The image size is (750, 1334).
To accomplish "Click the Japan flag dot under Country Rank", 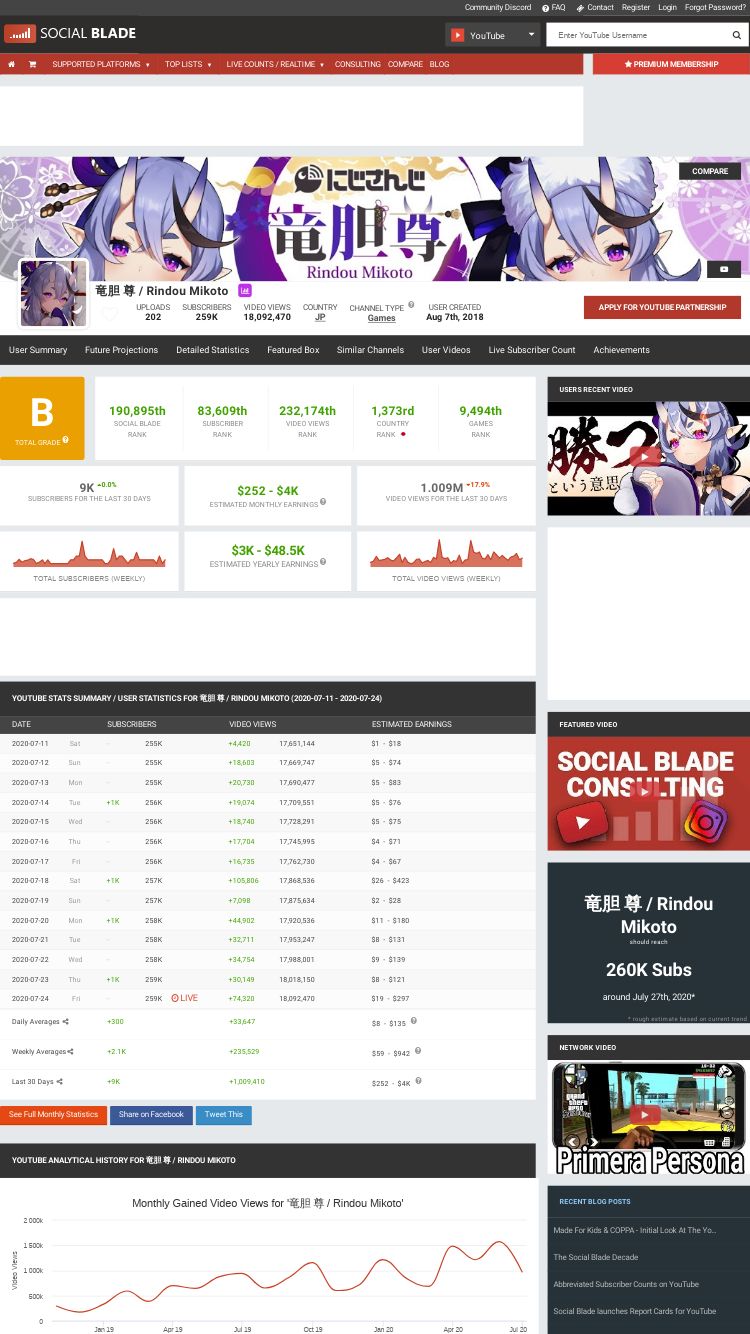I will 403,435.
